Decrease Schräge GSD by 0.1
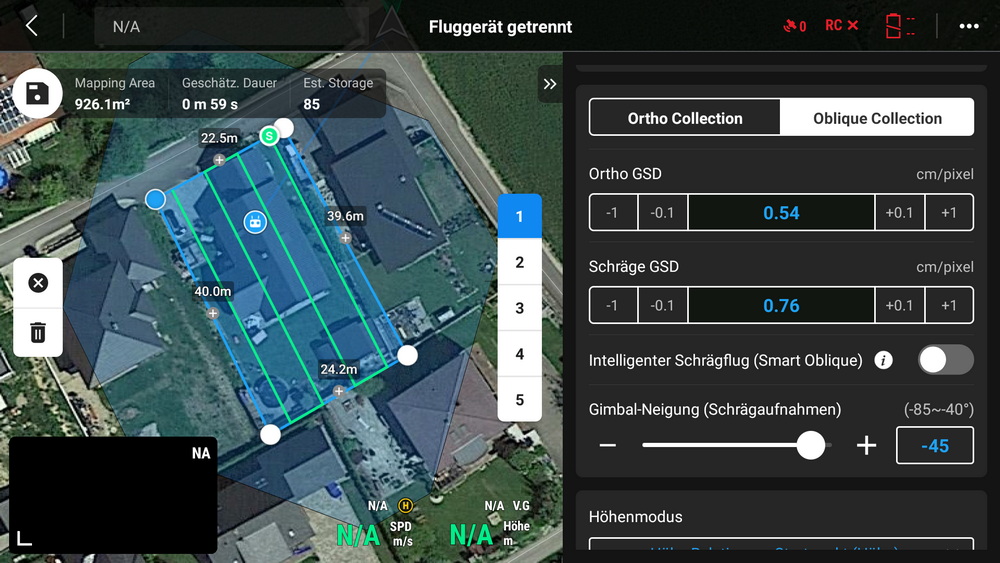 tap(663, 305)
